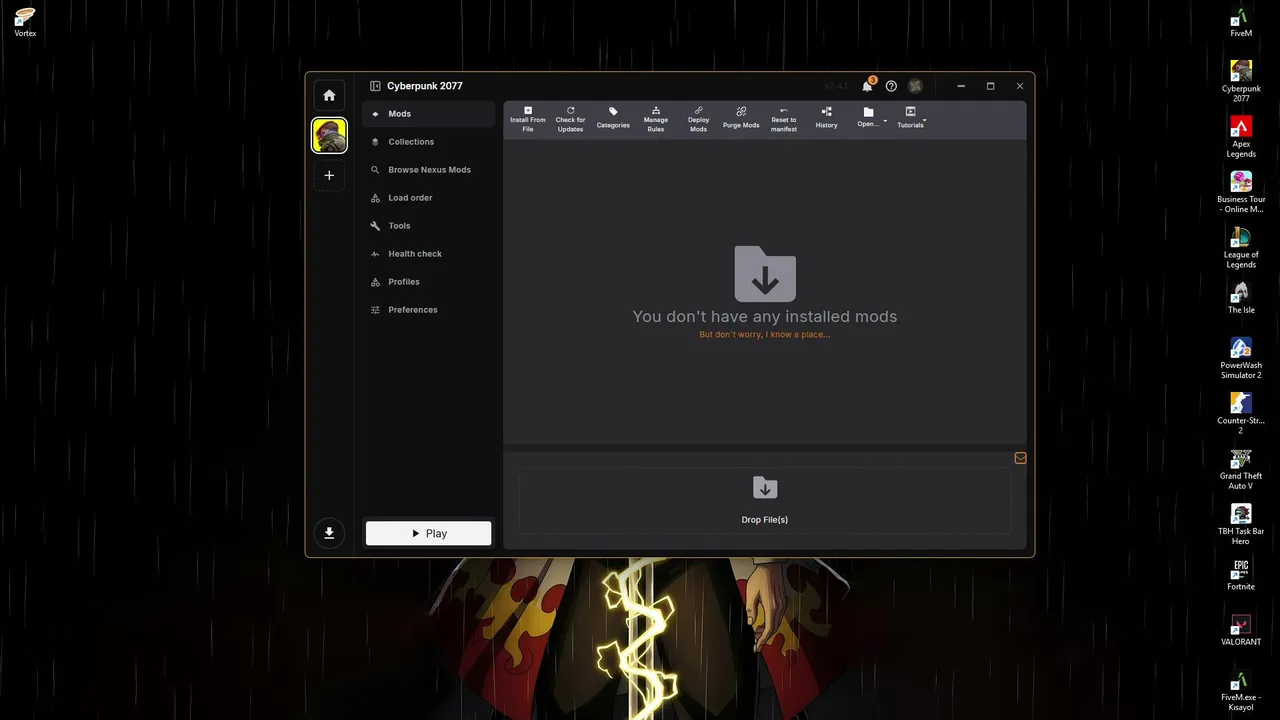Click Deploy Mods in the toolbar
1280x720 pixels.
tap(698, 119)
